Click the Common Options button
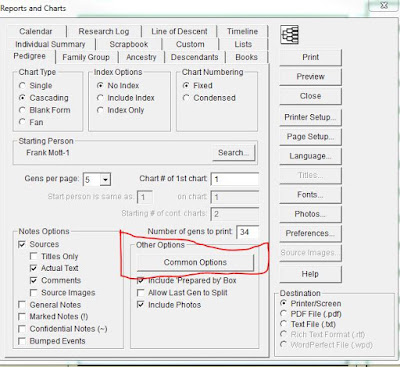The height and width of the screenshot is (367, 400). click(195, 263)
